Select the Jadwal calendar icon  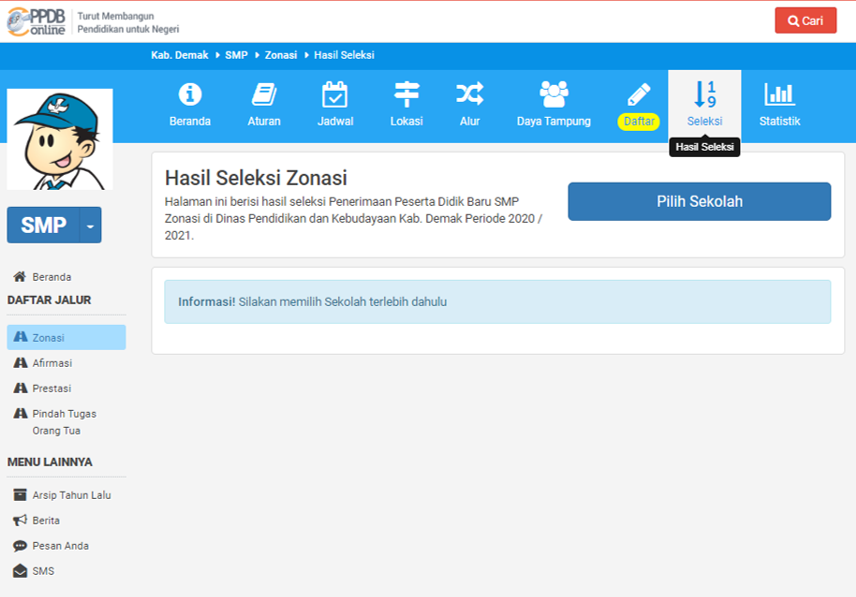tap(335, 95)
